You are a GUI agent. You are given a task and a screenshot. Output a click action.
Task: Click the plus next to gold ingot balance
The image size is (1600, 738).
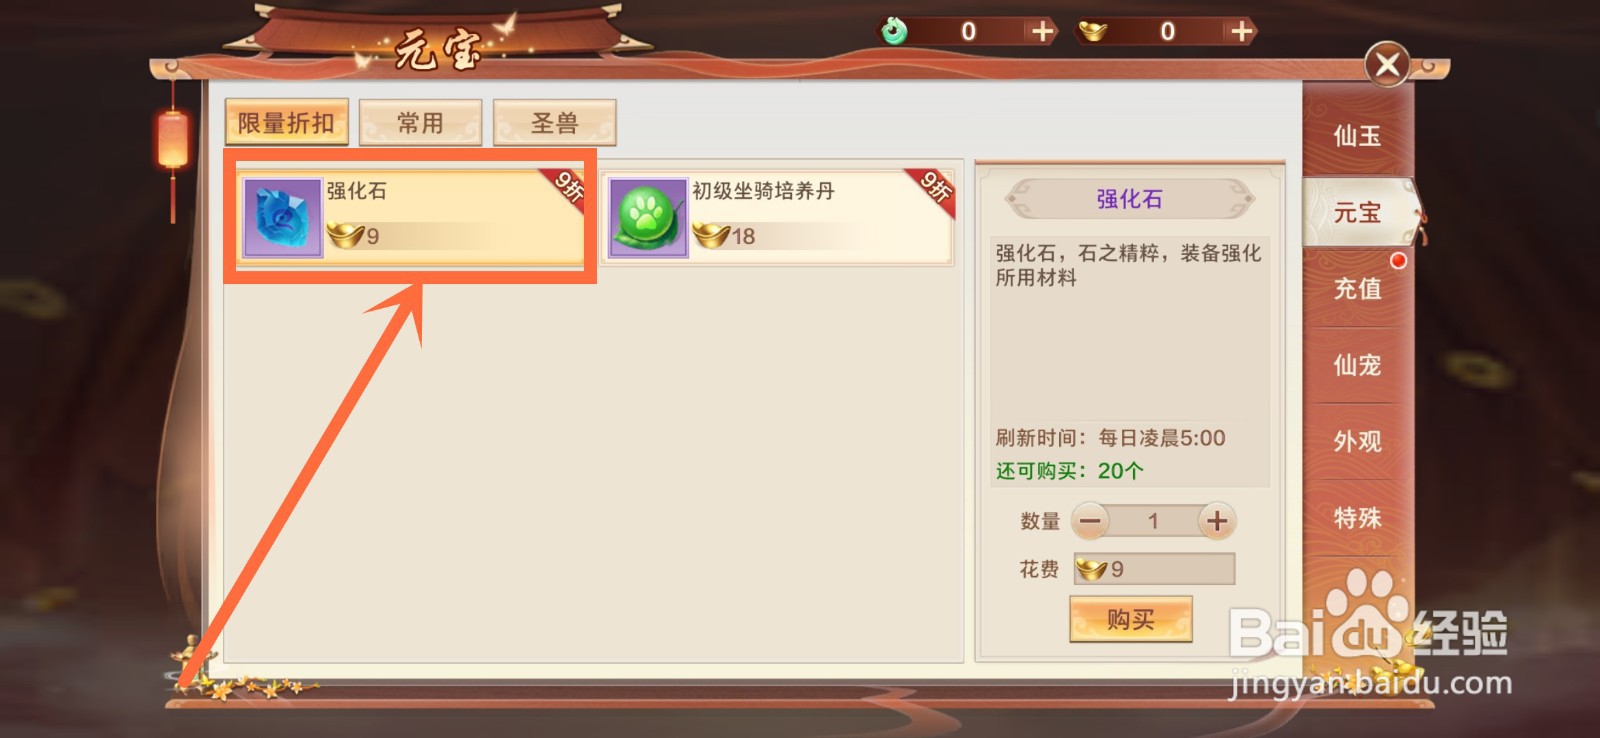(1242, 31)
